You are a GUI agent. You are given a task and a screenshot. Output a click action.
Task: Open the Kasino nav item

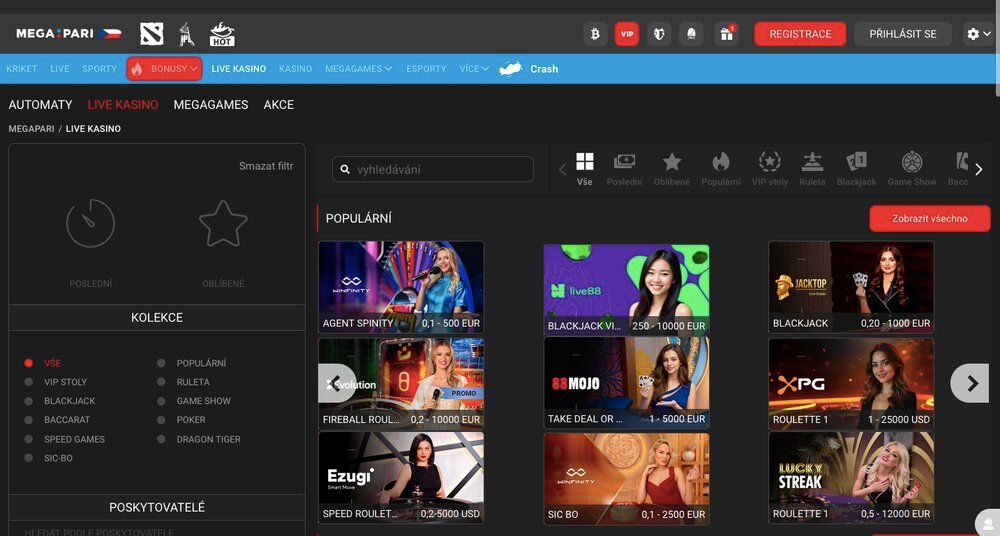click(x=295, y=69)
